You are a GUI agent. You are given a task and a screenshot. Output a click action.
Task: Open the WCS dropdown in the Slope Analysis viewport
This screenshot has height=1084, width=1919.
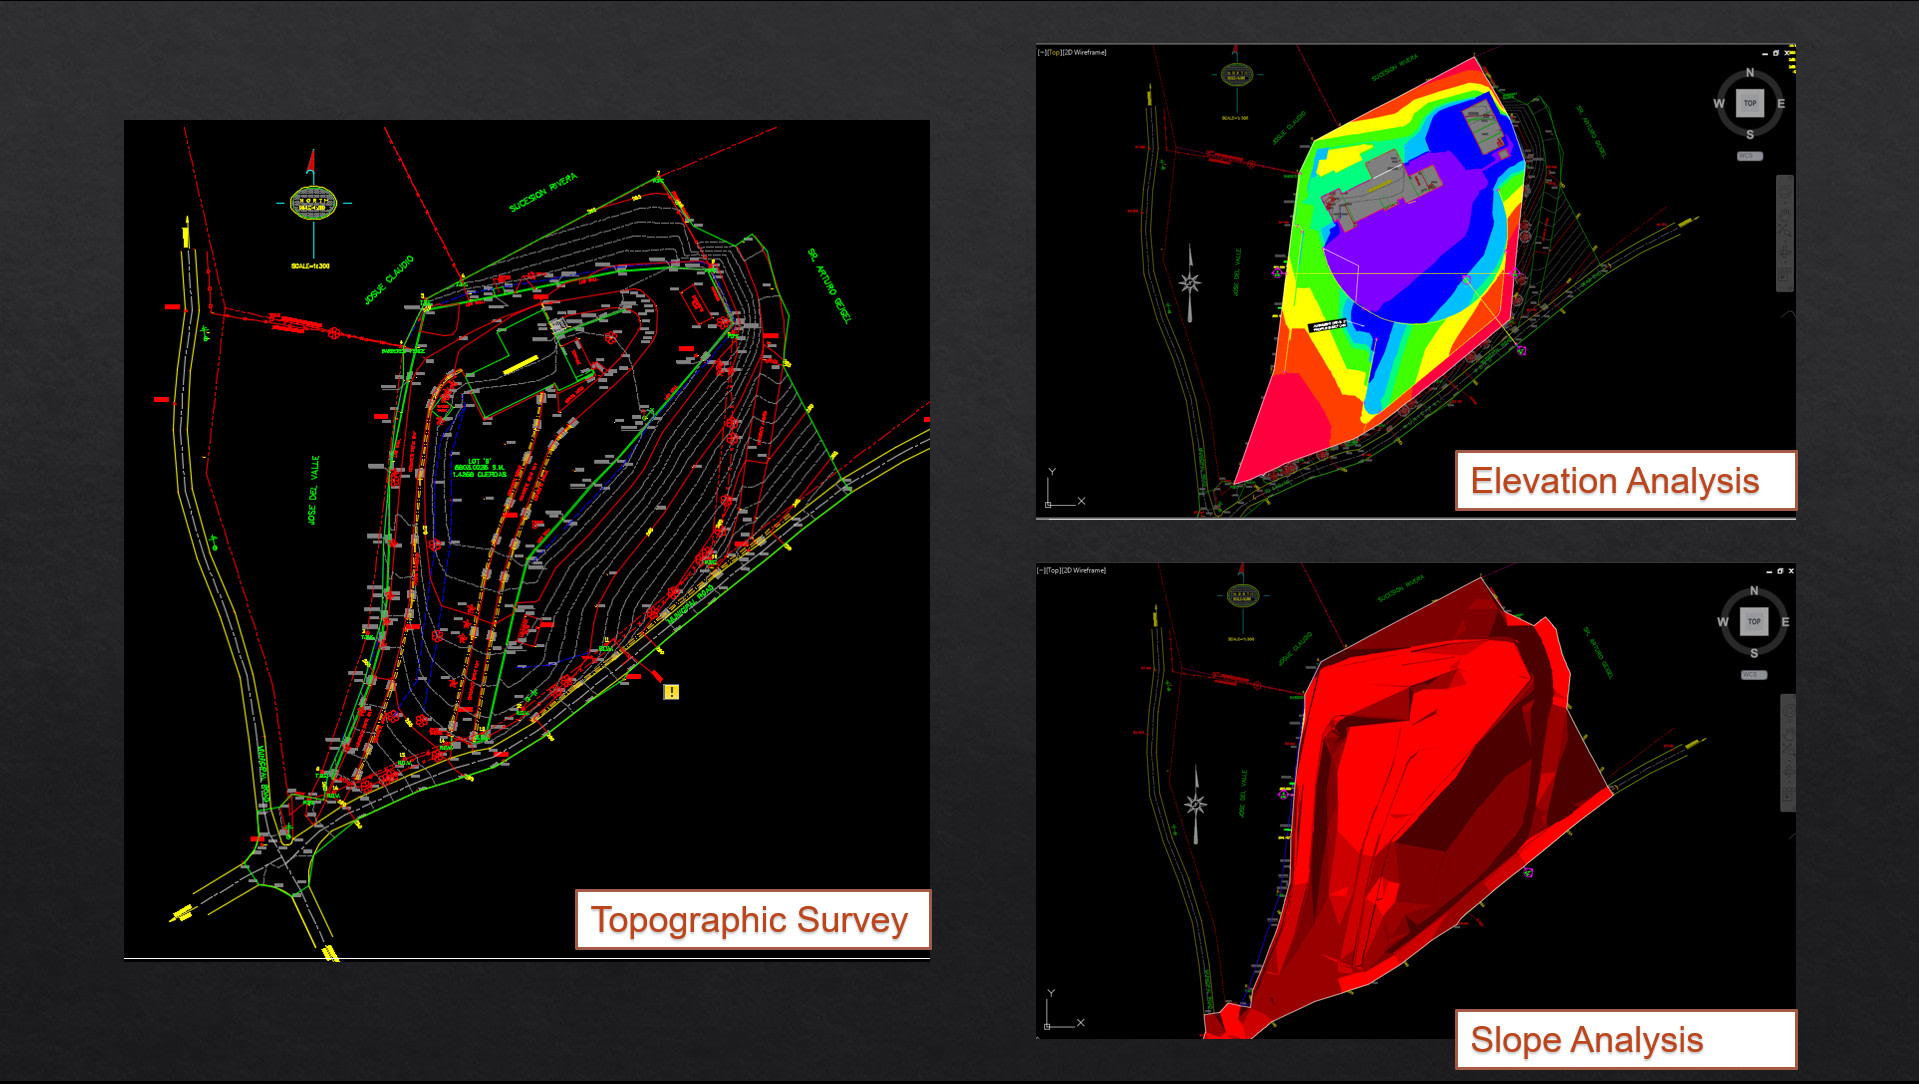pos(1754,675)
